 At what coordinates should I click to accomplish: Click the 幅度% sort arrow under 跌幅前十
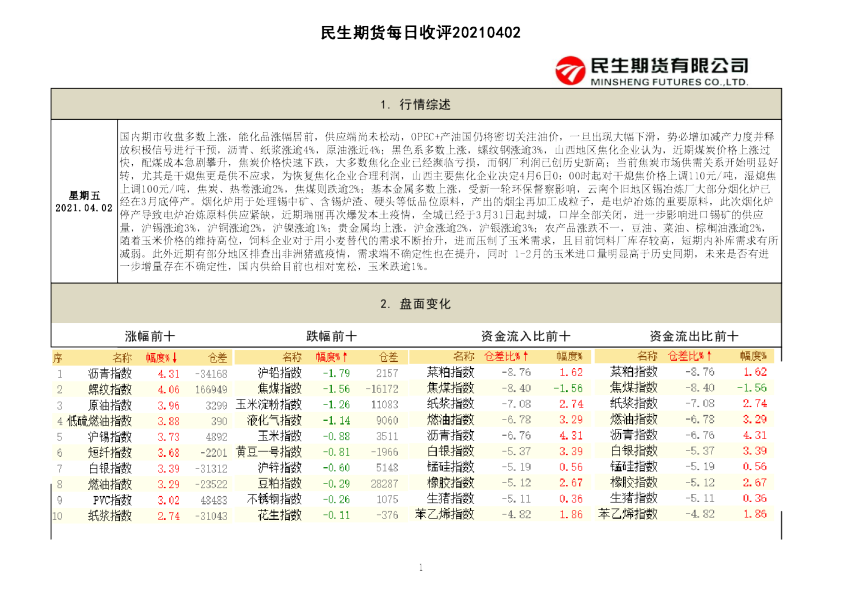(345, 356)
